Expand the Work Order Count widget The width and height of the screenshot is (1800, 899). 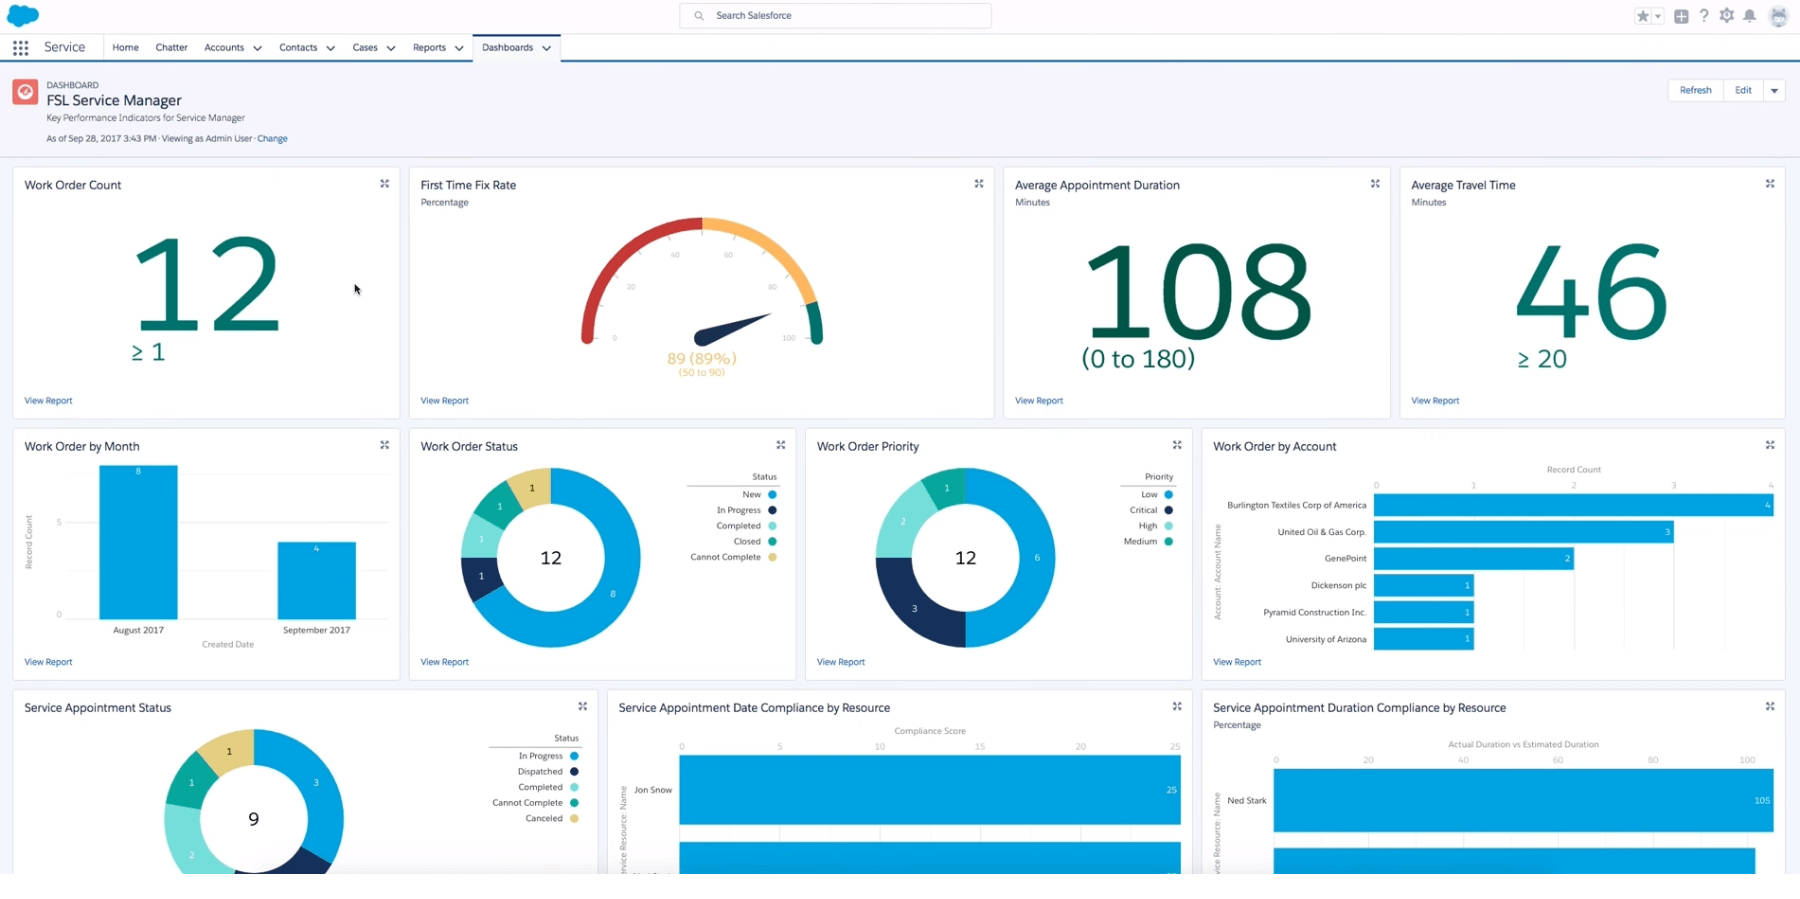coord(384,184)
